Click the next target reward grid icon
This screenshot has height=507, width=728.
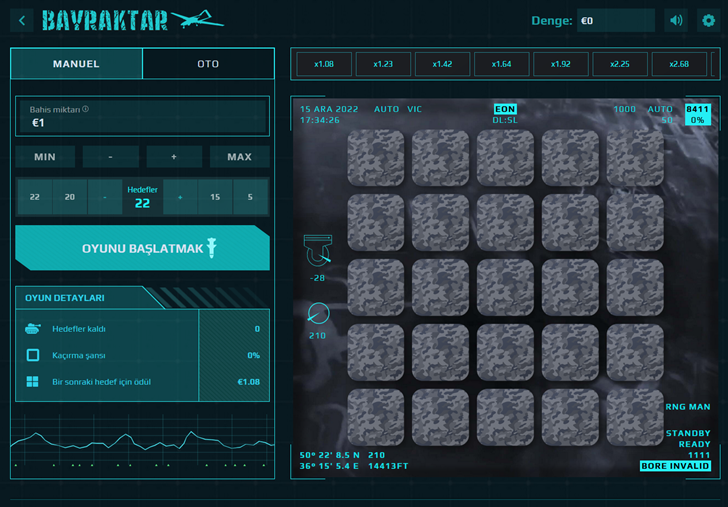click(32, 382)
